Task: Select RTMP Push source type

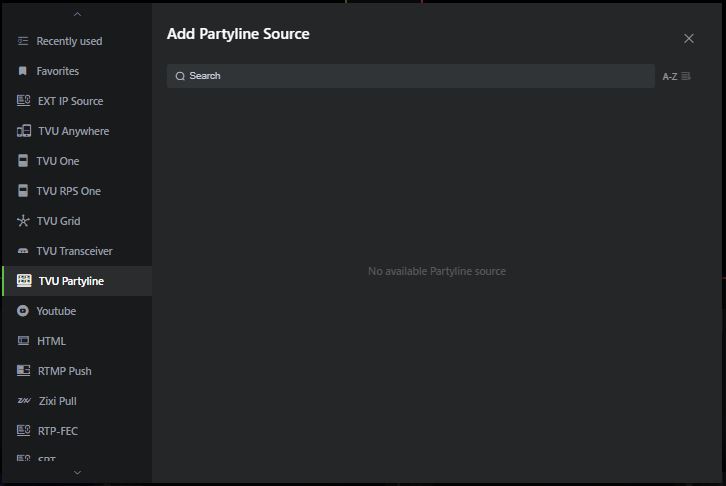Action: [x=77, y=371]
